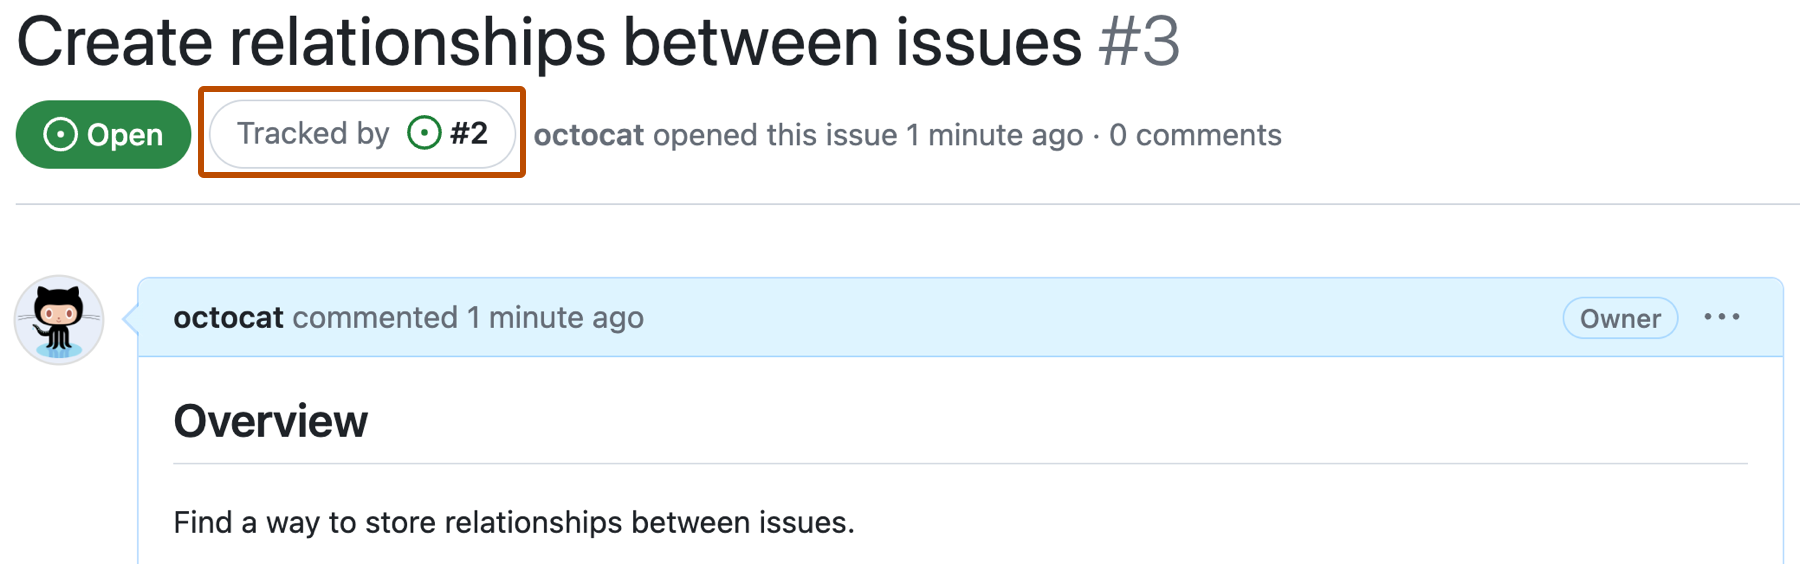Click the "opened this issue" text
The width and height of the screenshot is (1800, 564).
775,135
